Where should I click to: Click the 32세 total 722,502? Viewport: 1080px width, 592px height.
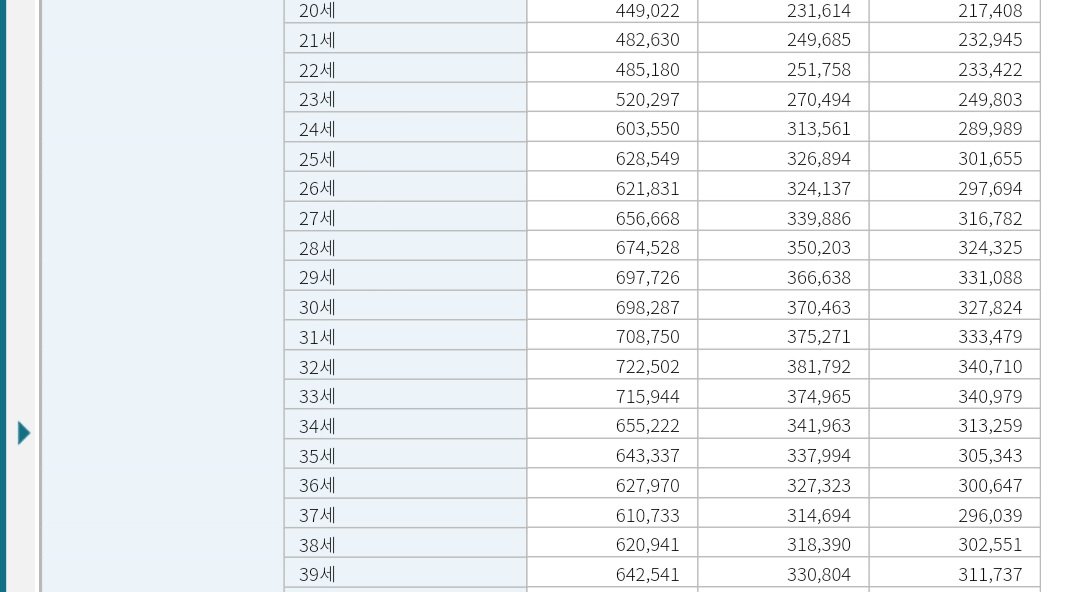[x=647, y=366]
